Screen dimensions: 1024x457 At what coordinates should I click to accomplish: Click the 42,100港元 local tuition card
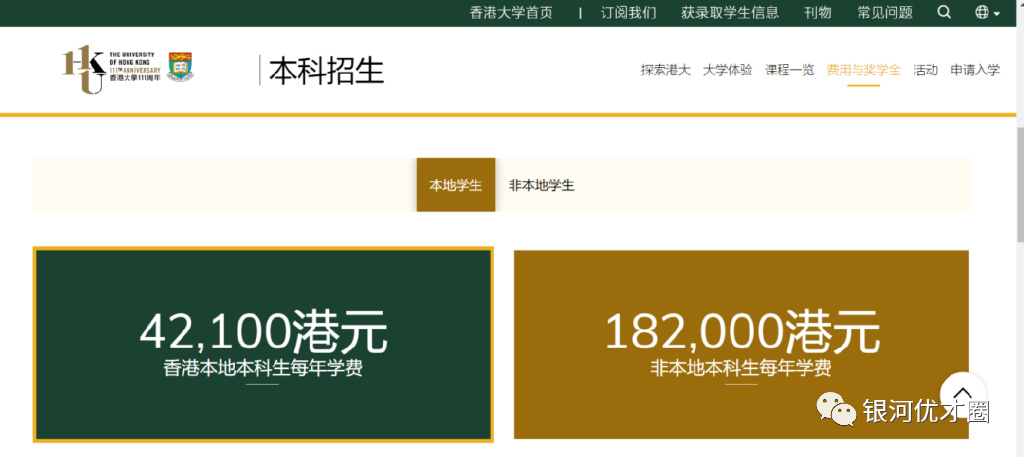point(263,344)
